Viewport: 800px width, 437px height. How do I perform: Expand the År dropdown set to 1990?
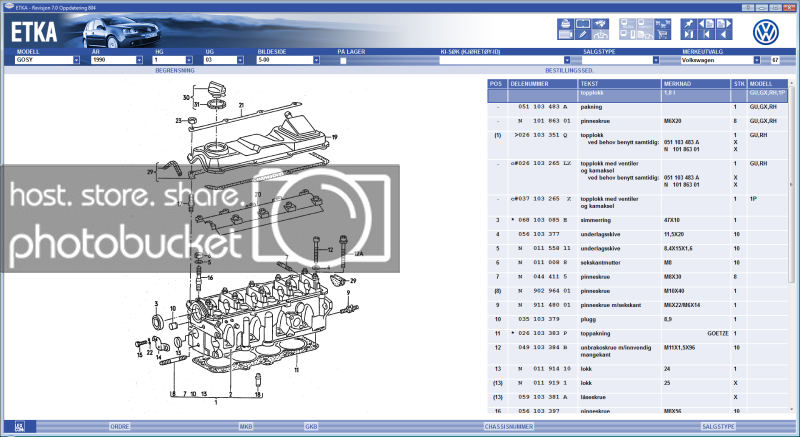pyautogui.click(x=139, y=60)
